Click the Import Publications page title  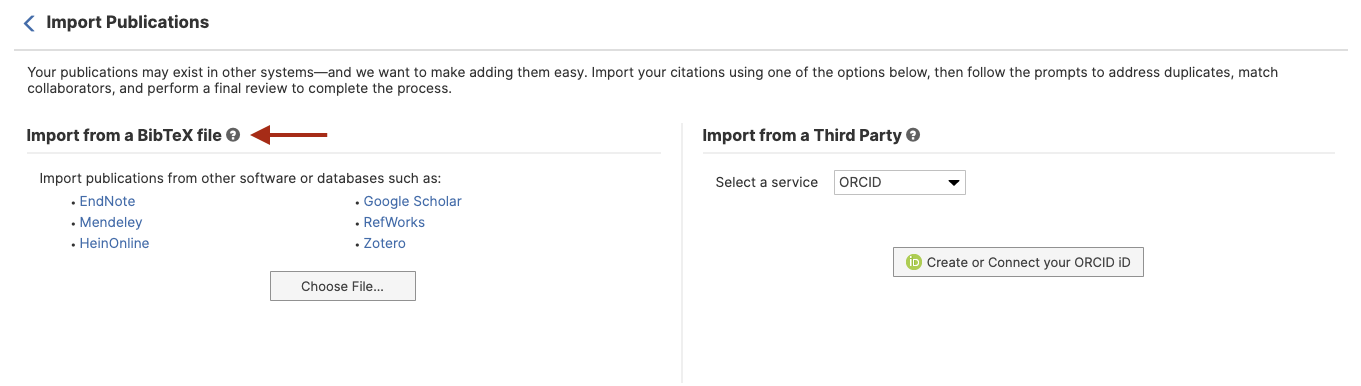(x=128, y=22)
